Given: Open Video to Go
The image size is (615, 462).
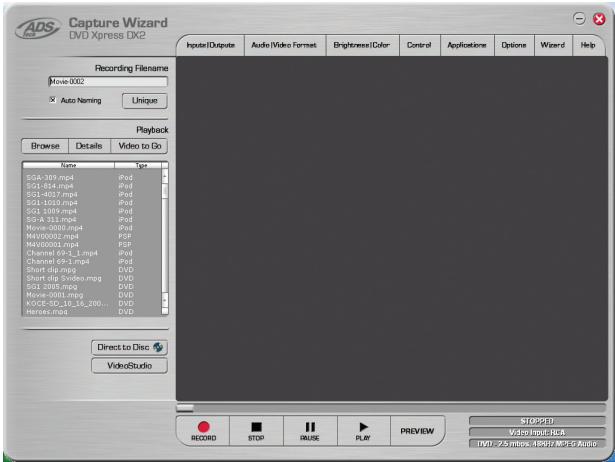Looking at the screenshot, I should pyautogui.click(x=140, y=146).
